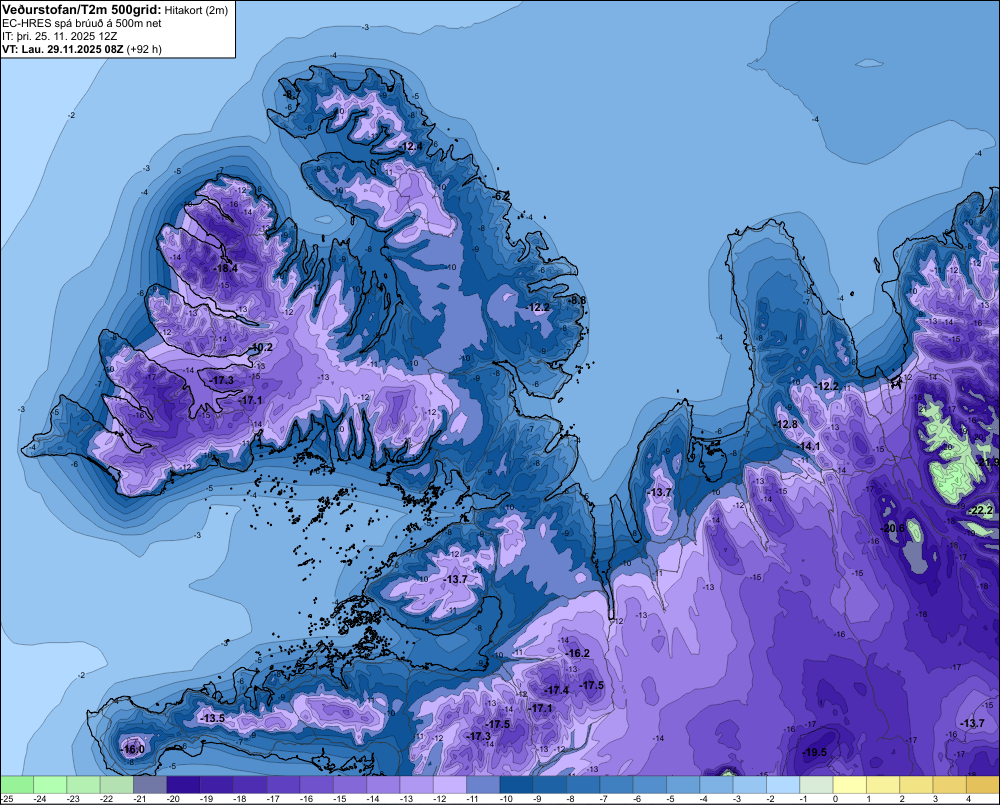Click the -24 legend scale label
The image size is (1000, 805).
tap(40, 799)
